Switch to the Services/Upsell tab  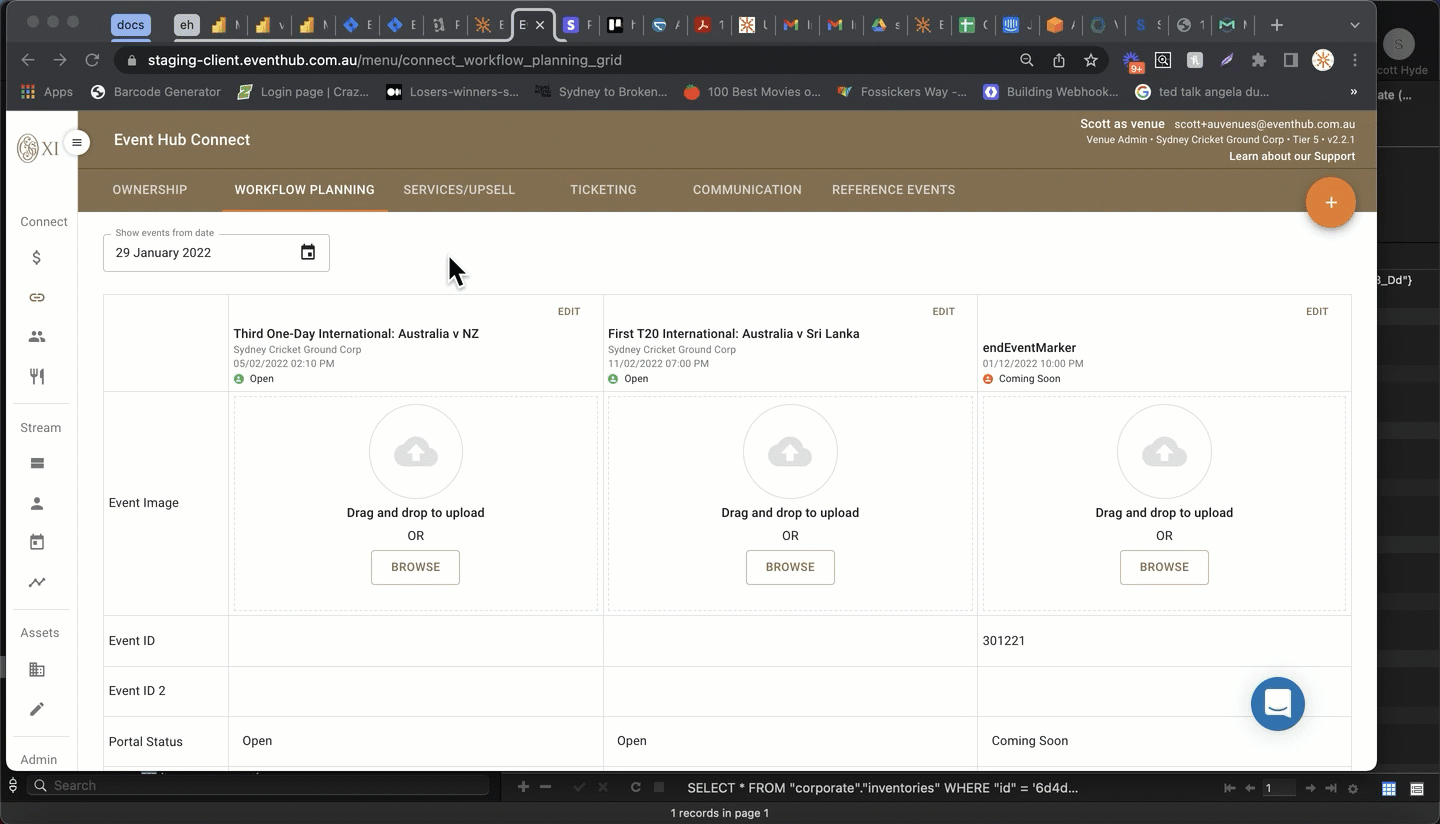(x=459, y=189)
